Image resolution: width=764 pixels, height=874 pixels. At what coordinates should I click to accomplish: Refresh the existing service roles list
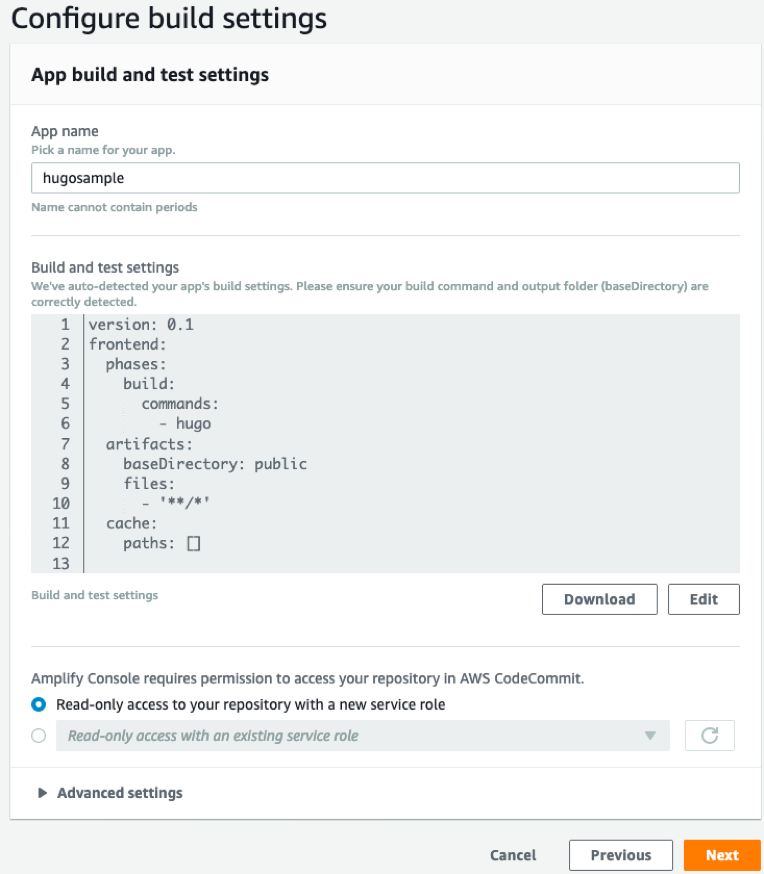tap(709, 736)
